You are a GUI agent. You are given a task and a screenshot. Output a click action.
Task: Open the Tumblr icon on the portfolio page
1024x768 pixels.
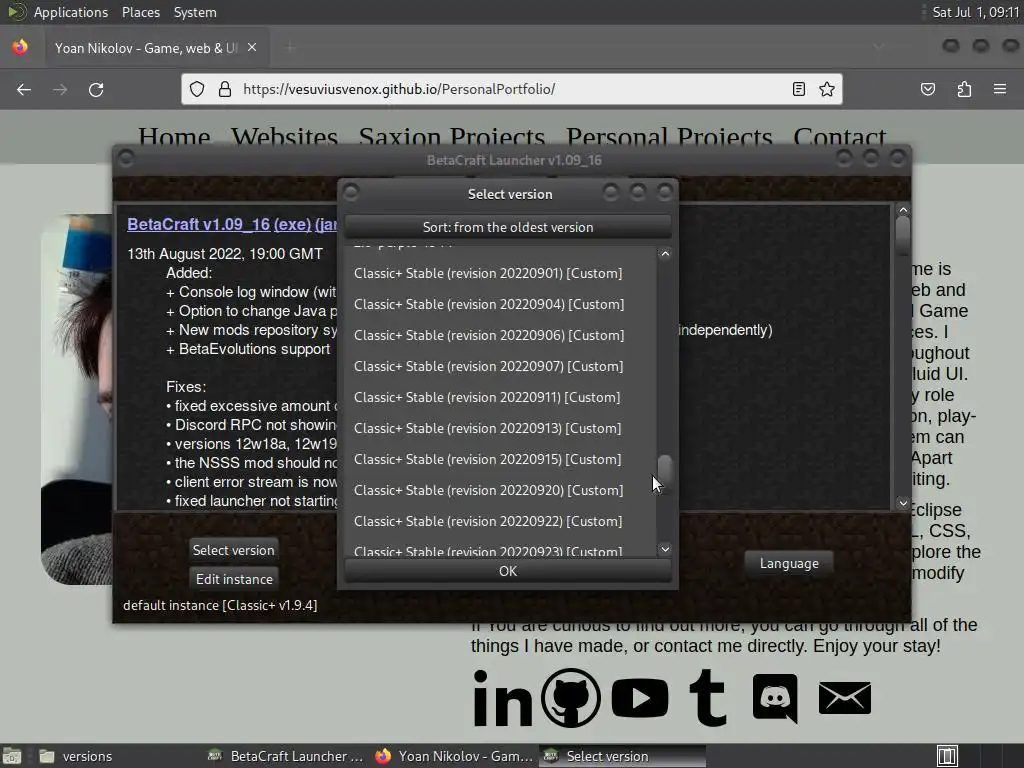(709, 698)
